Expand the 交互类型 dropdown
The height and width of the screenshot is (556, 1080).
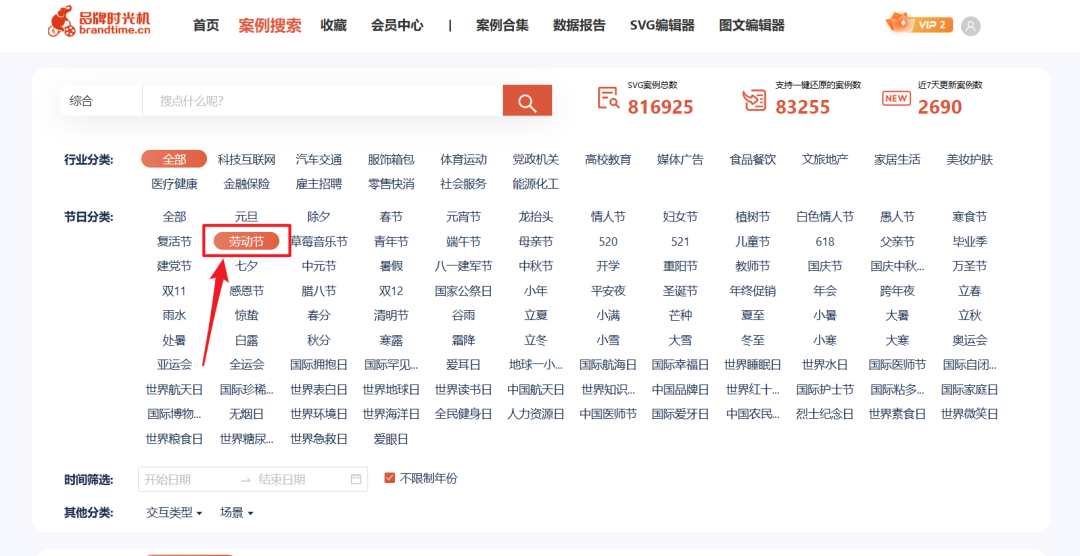174,513
